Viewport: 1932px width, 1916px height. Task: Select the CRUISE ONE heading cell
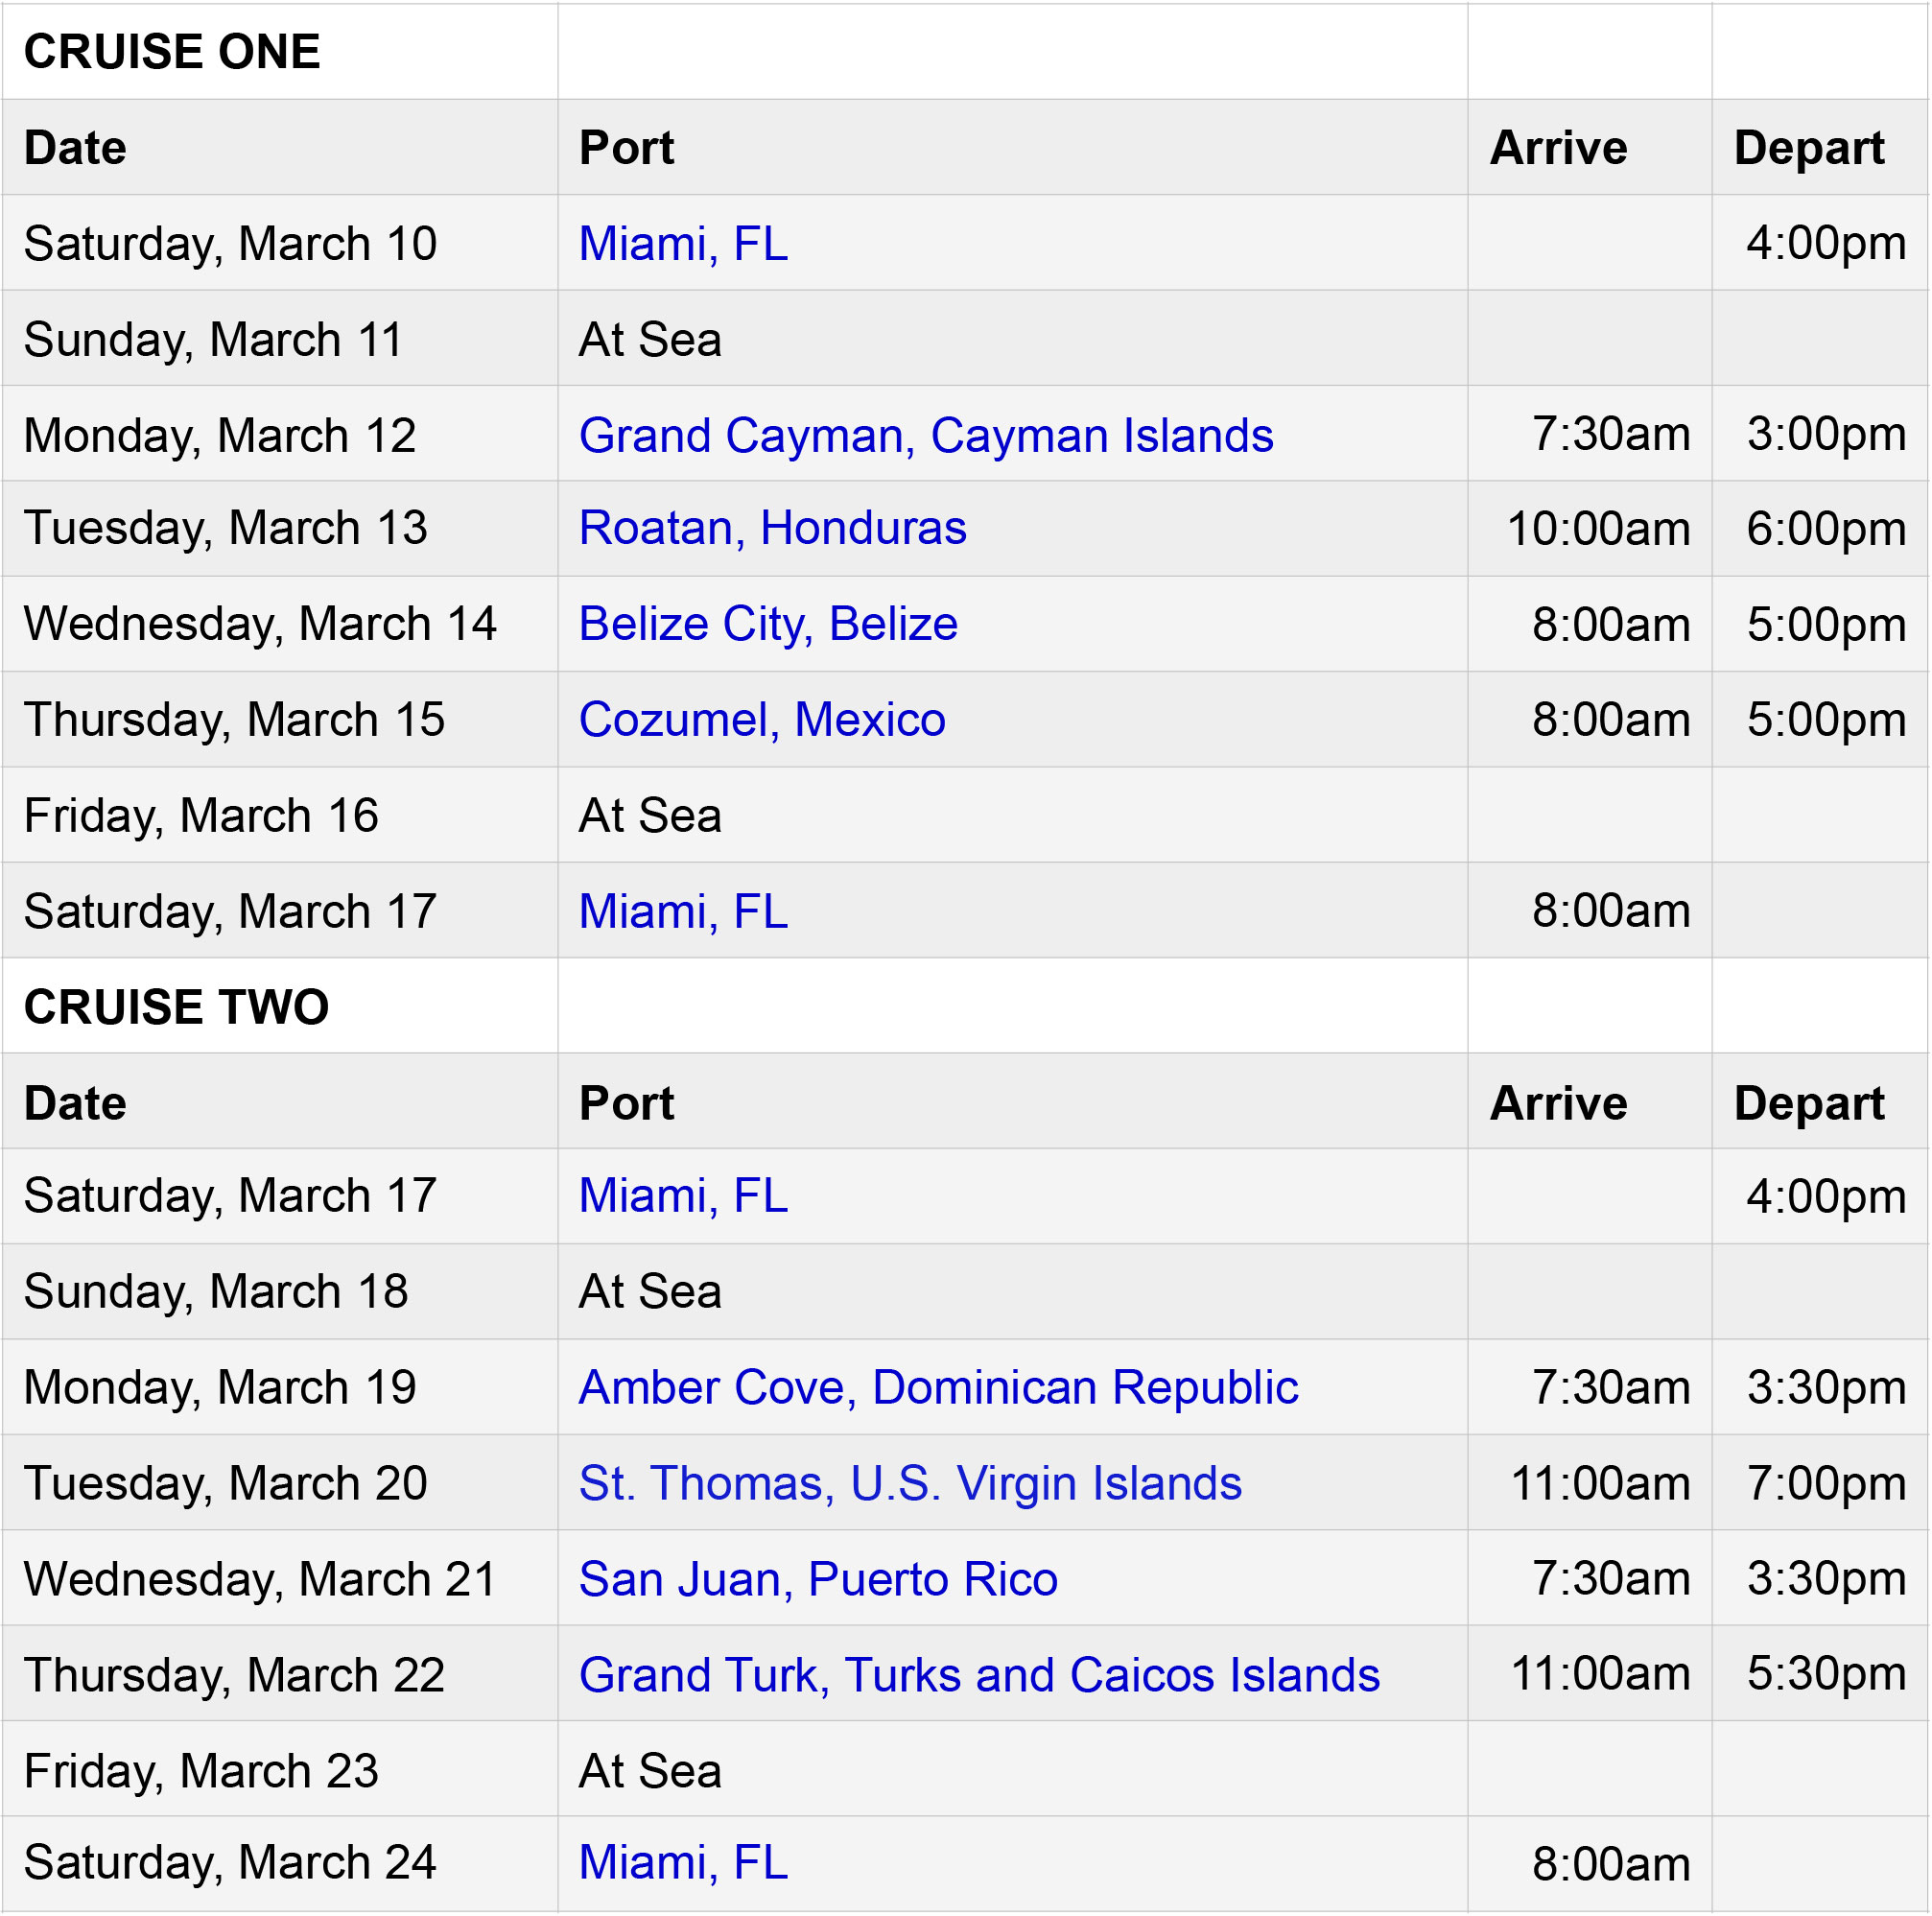coord(280,51)
